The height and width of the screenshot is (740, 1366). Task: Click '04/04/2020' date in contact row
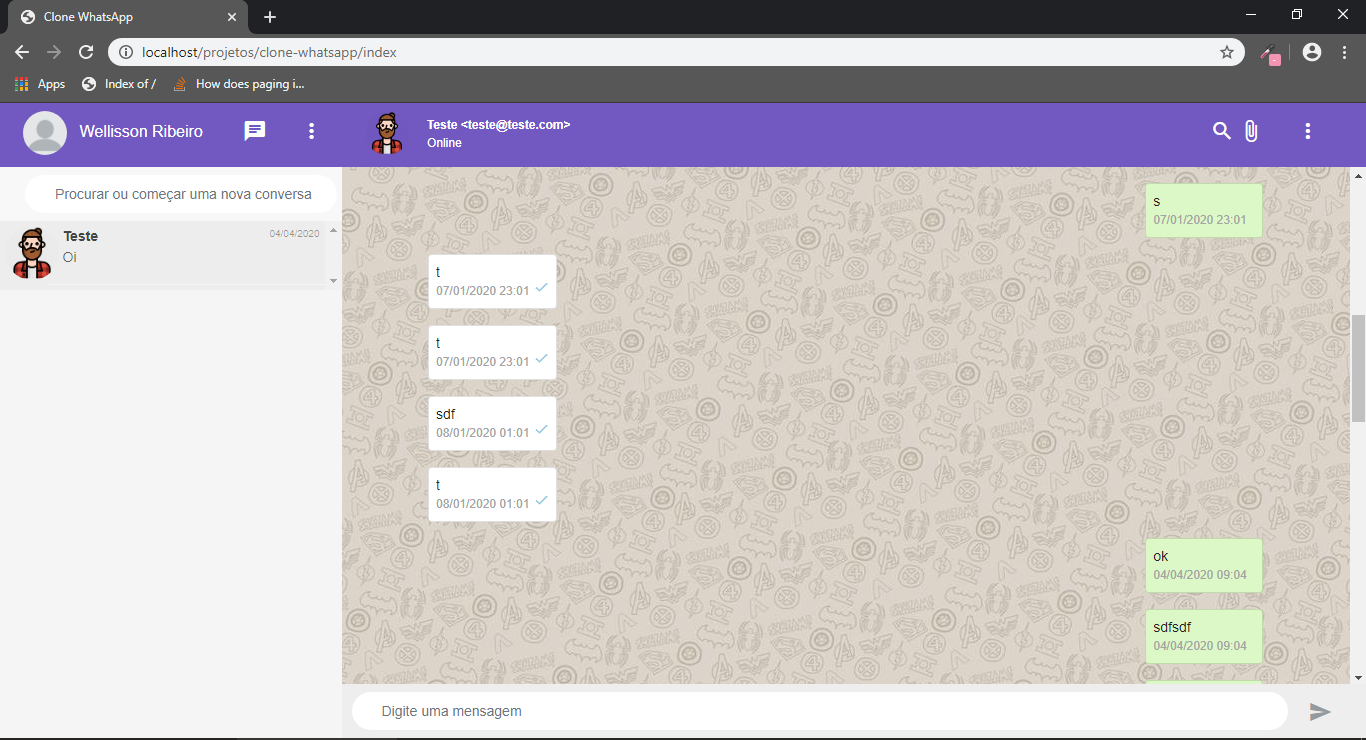pos(294,234)
